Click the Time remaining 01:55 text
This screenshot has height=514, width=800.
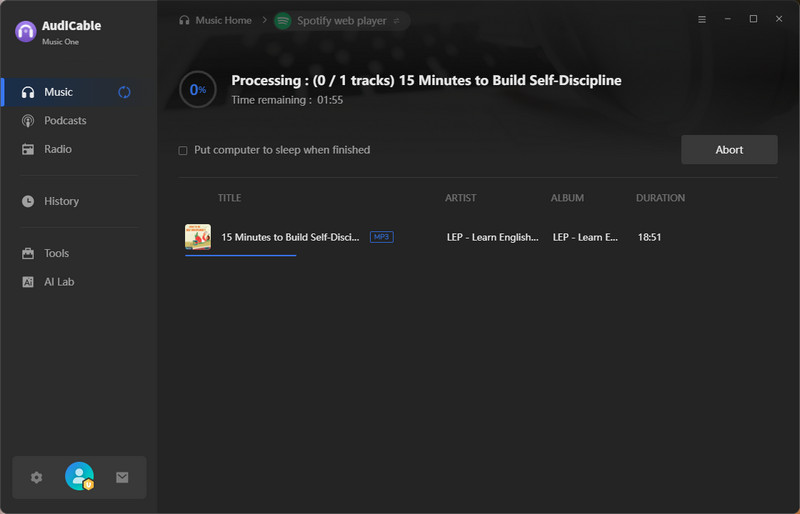tap(287, 100)
